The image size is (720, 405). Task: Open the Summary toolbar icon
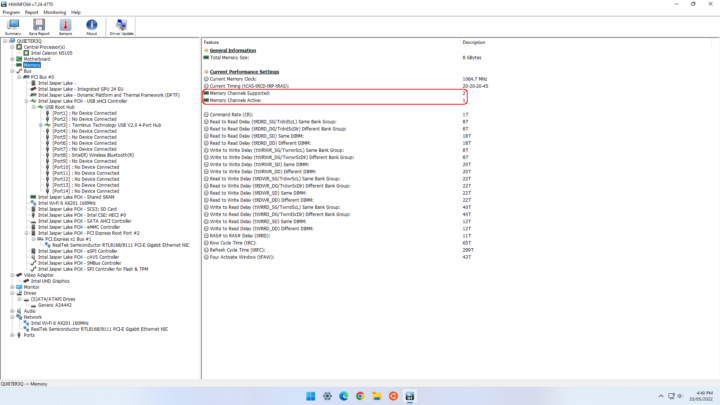[13, 27]
